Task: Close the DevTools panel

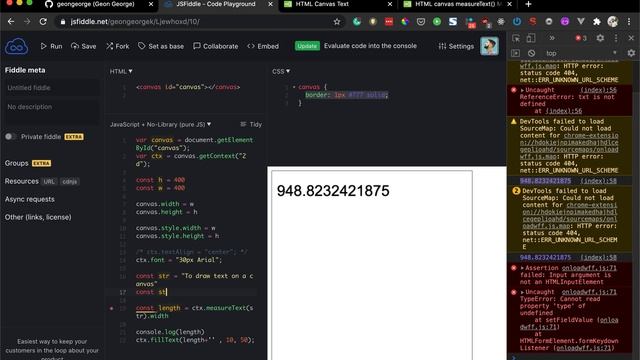Action: (x=631, y=38)
